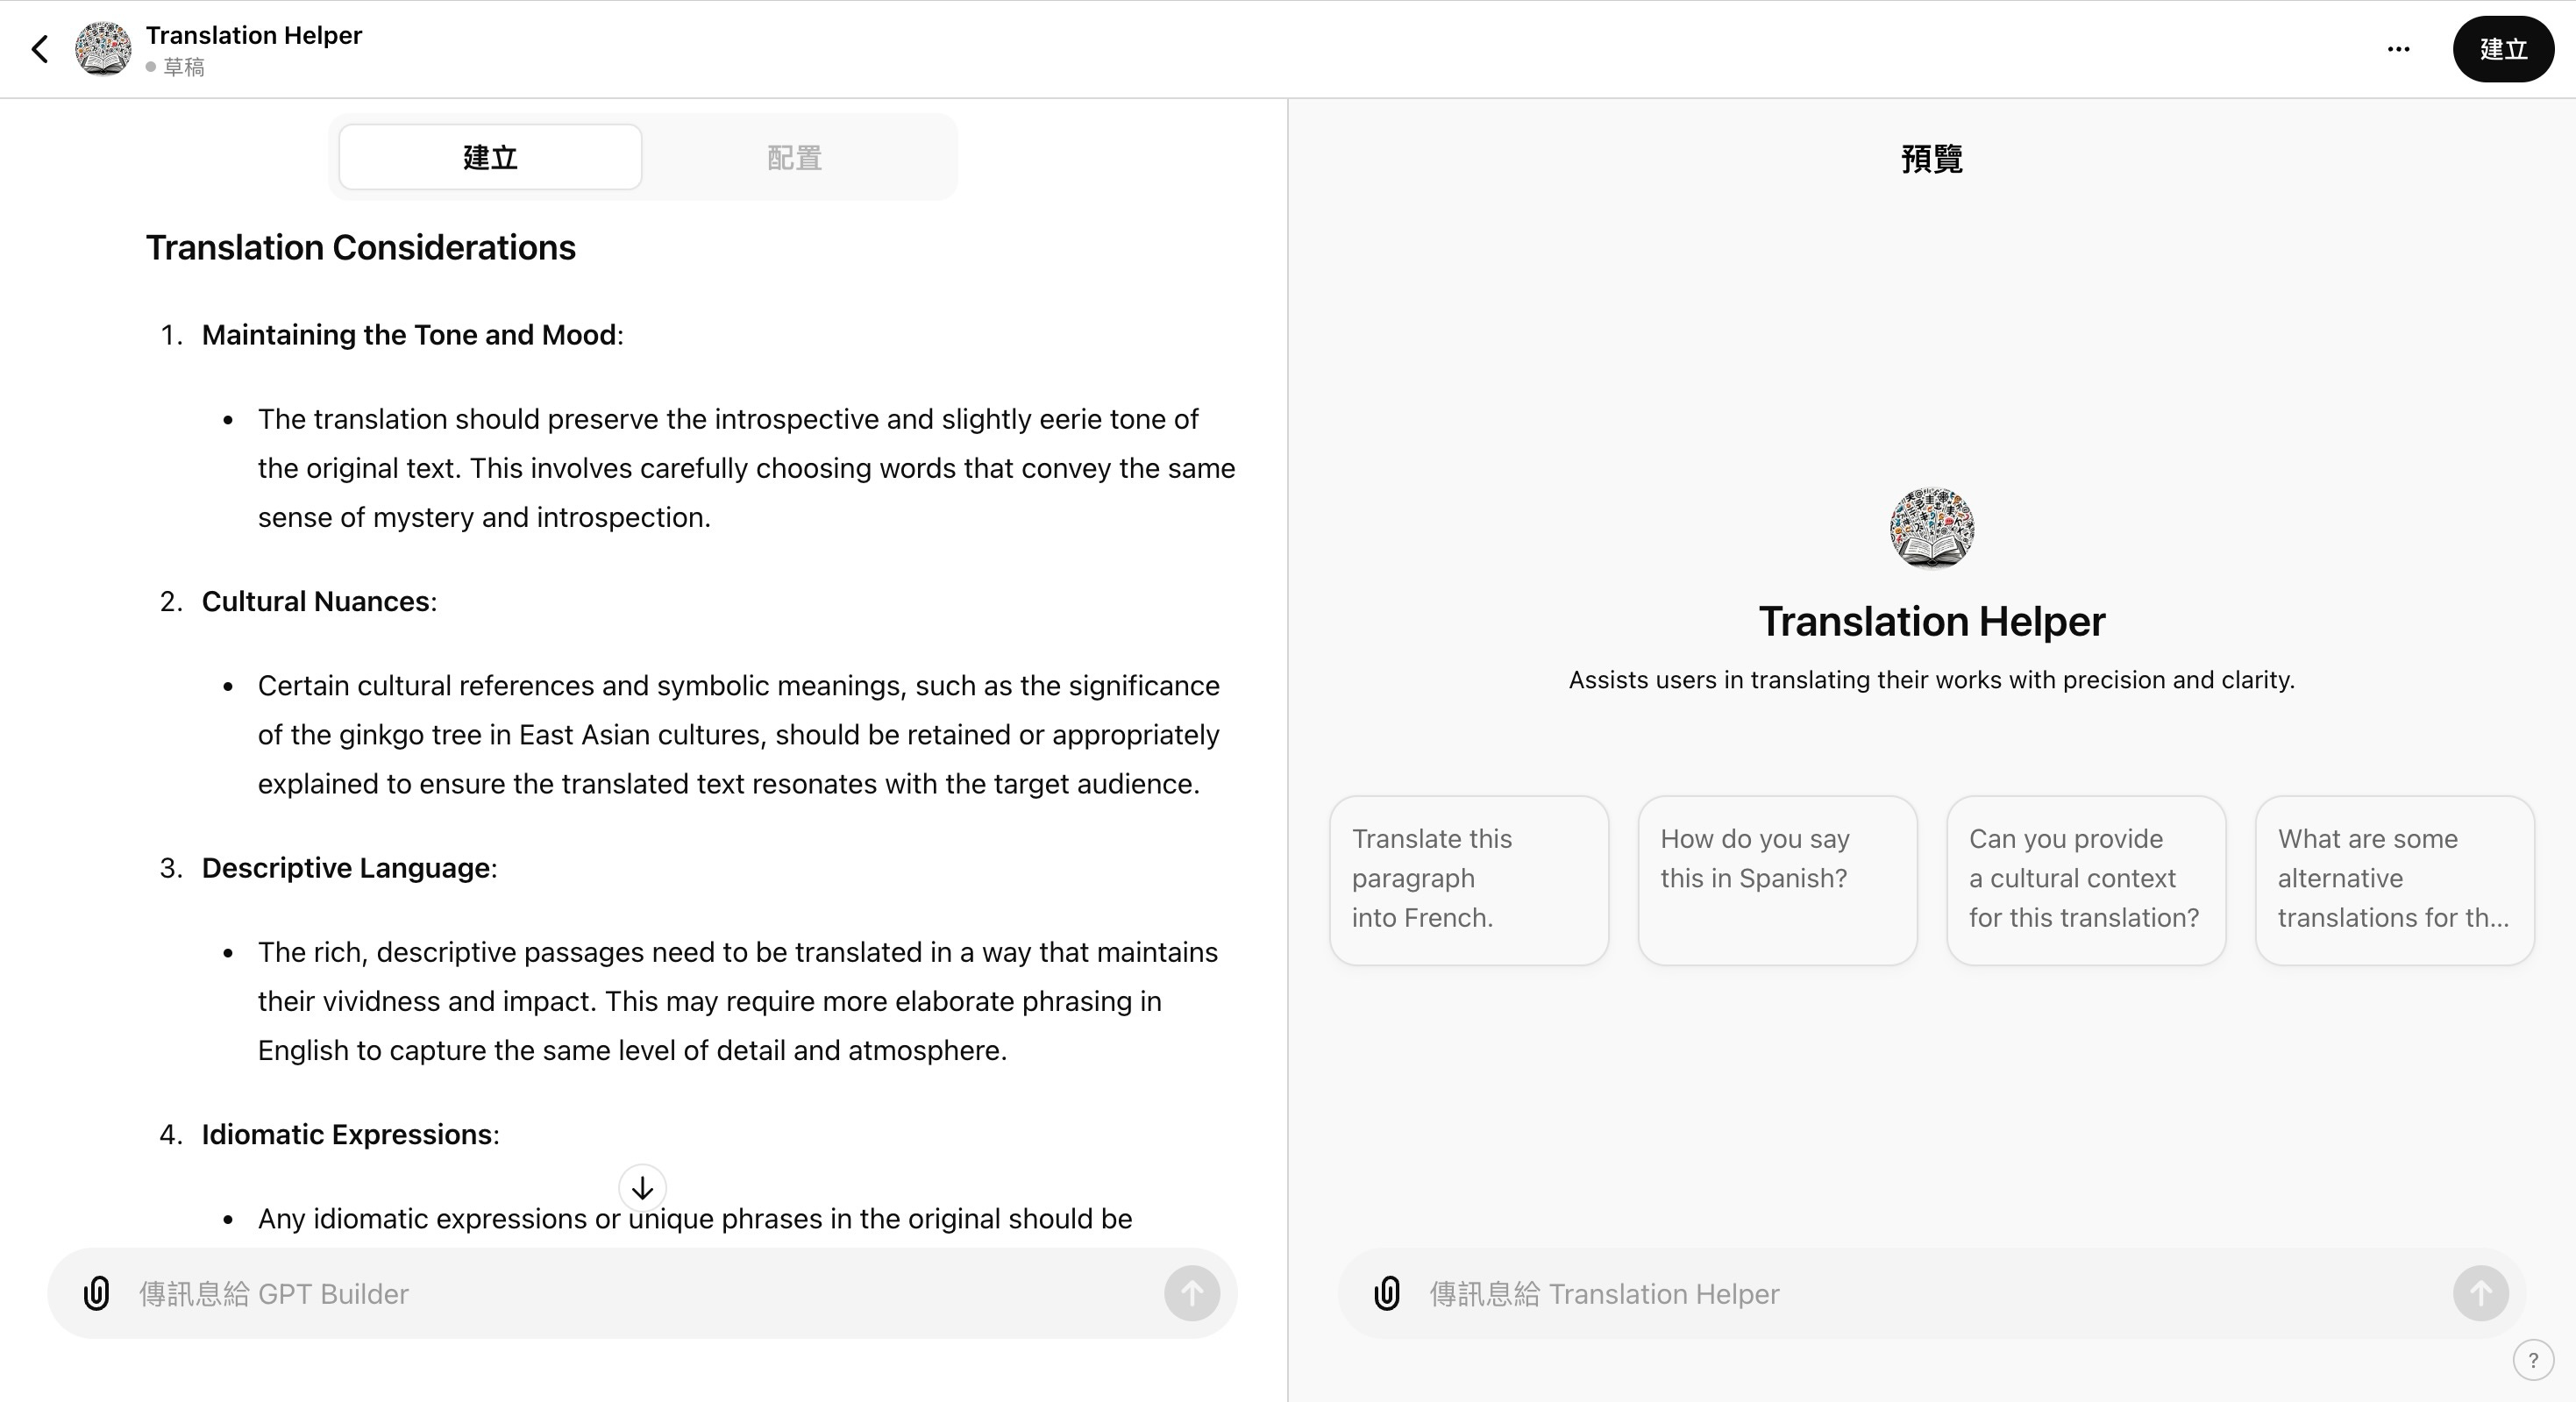The height and width of the screenshot is (1402, 2576).
Task: Select 'Translate this paragraph into French' prompt
Action: (1468, 879)
